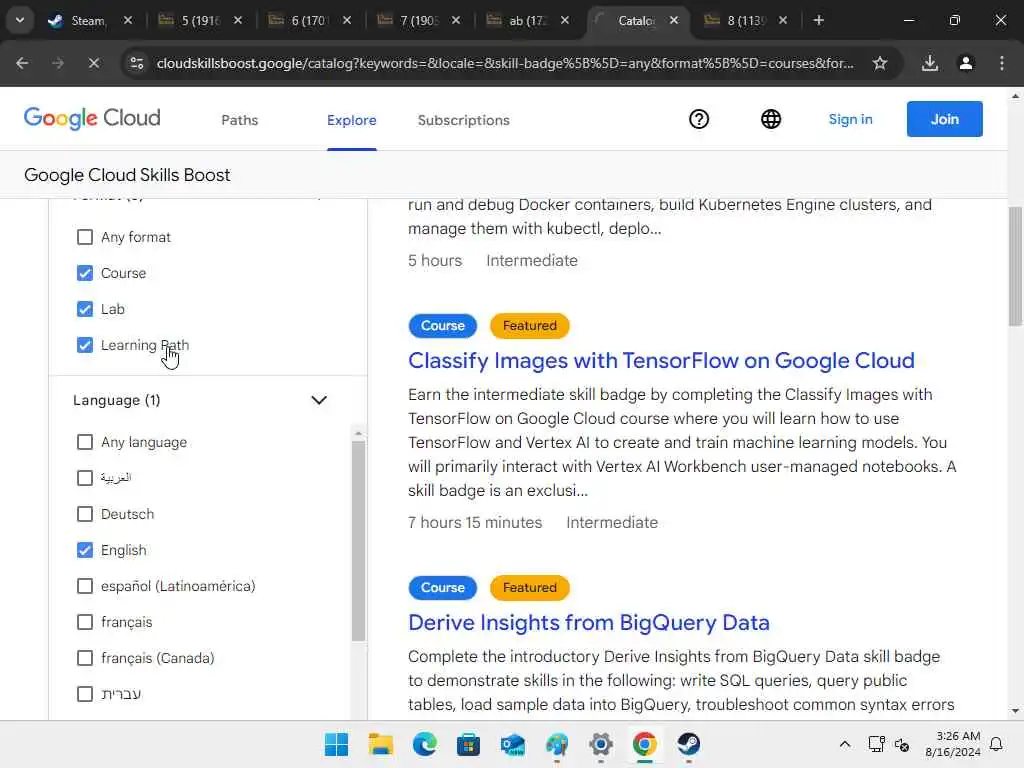Check the español (Latinoamérica) checkbox

[85, 586]
